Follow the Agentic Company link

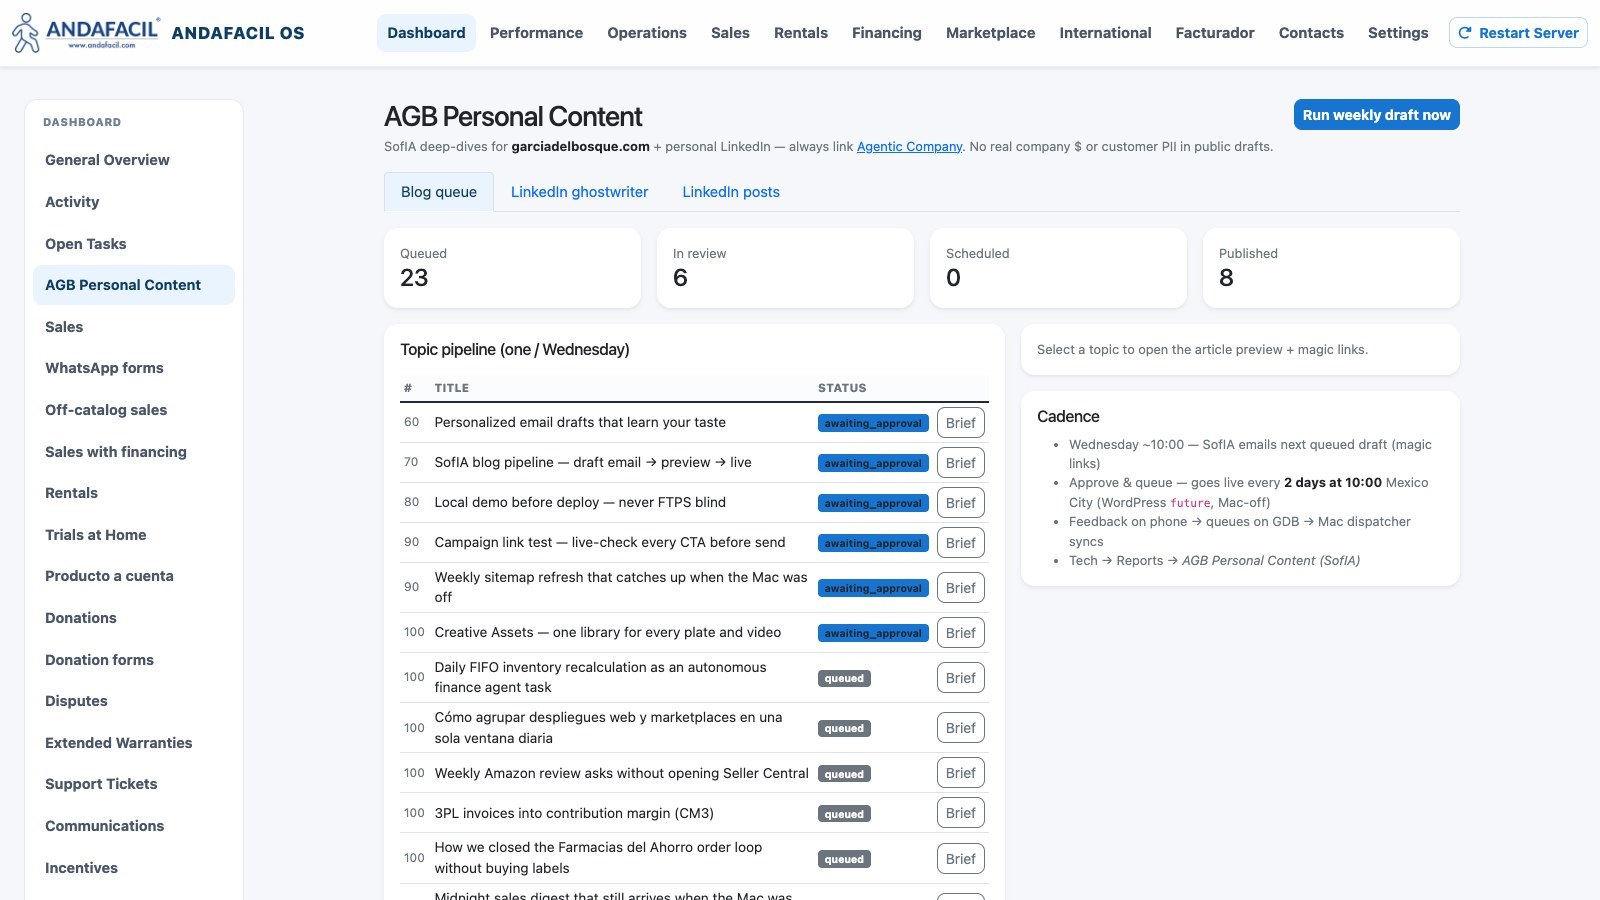tap(909, 146)
